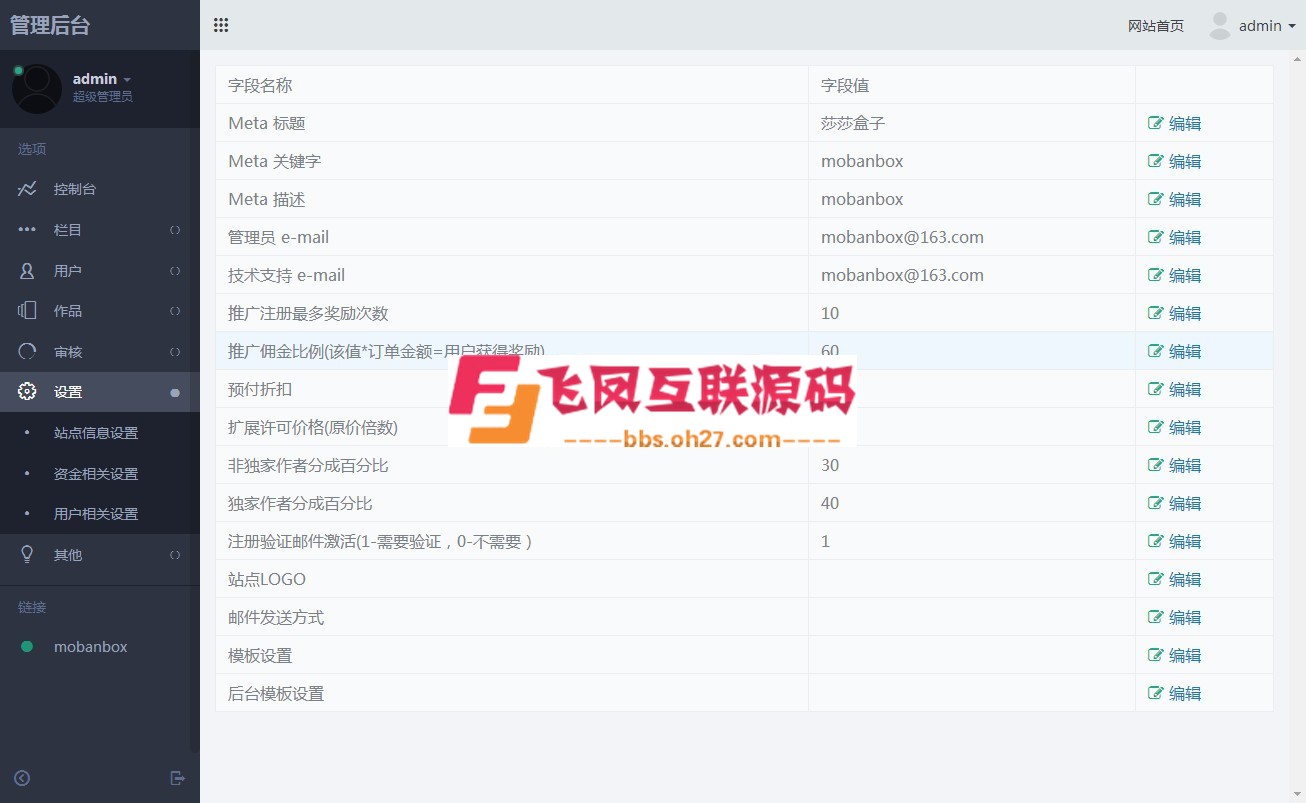The image size is (1306, 803).
Task: Click the 管理后台 title logo
Action: click(x=50, y=25)
